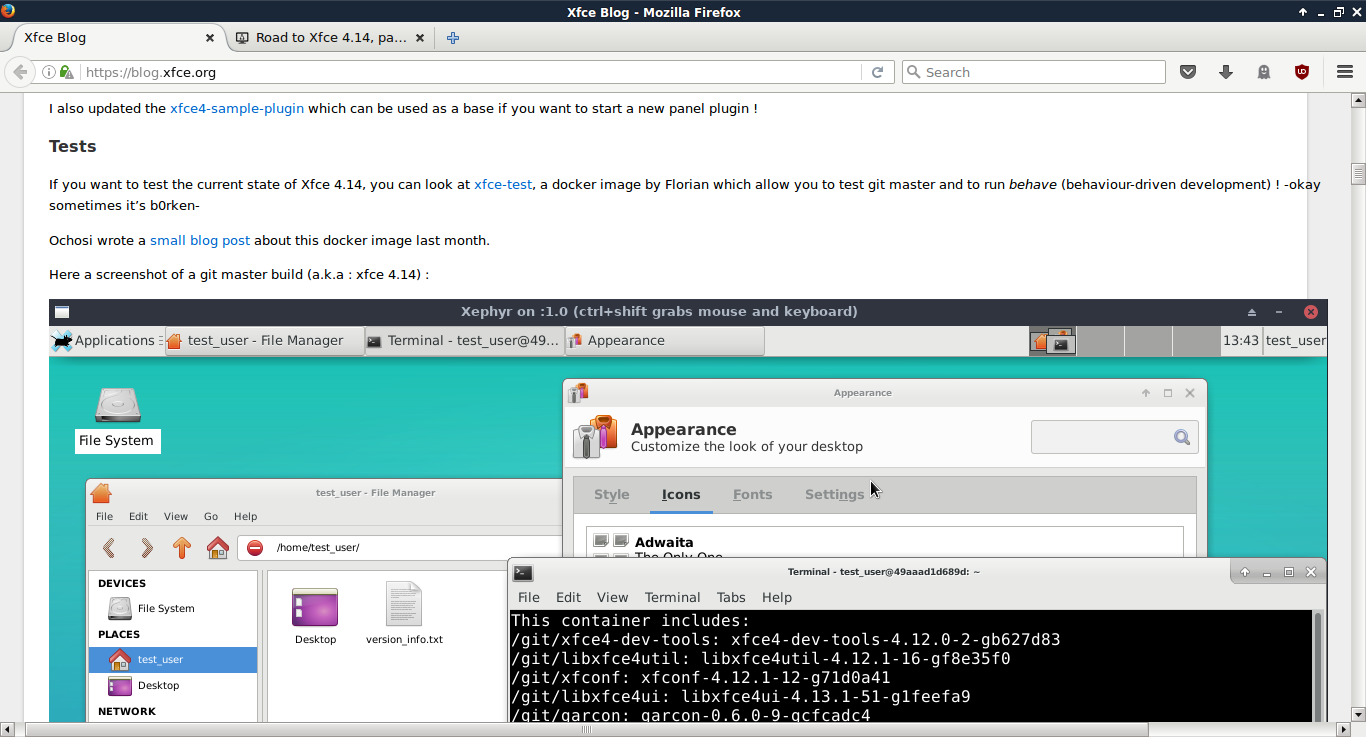Click the browser Back arrow button

[20, 72]
